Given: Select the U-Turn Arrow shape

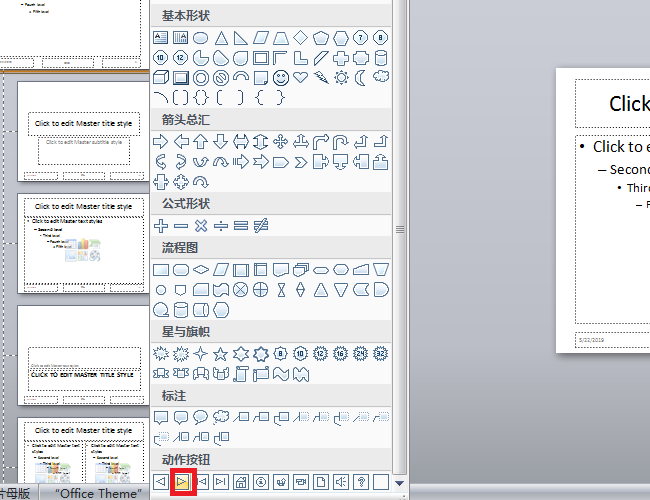Looking at the screenshot, I should click(341, 142).
